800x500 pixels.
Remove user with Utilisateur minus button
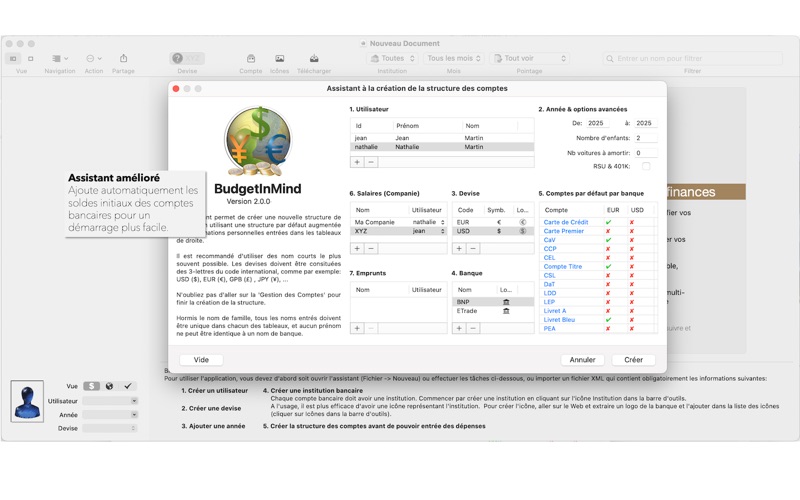pos(371,162)
